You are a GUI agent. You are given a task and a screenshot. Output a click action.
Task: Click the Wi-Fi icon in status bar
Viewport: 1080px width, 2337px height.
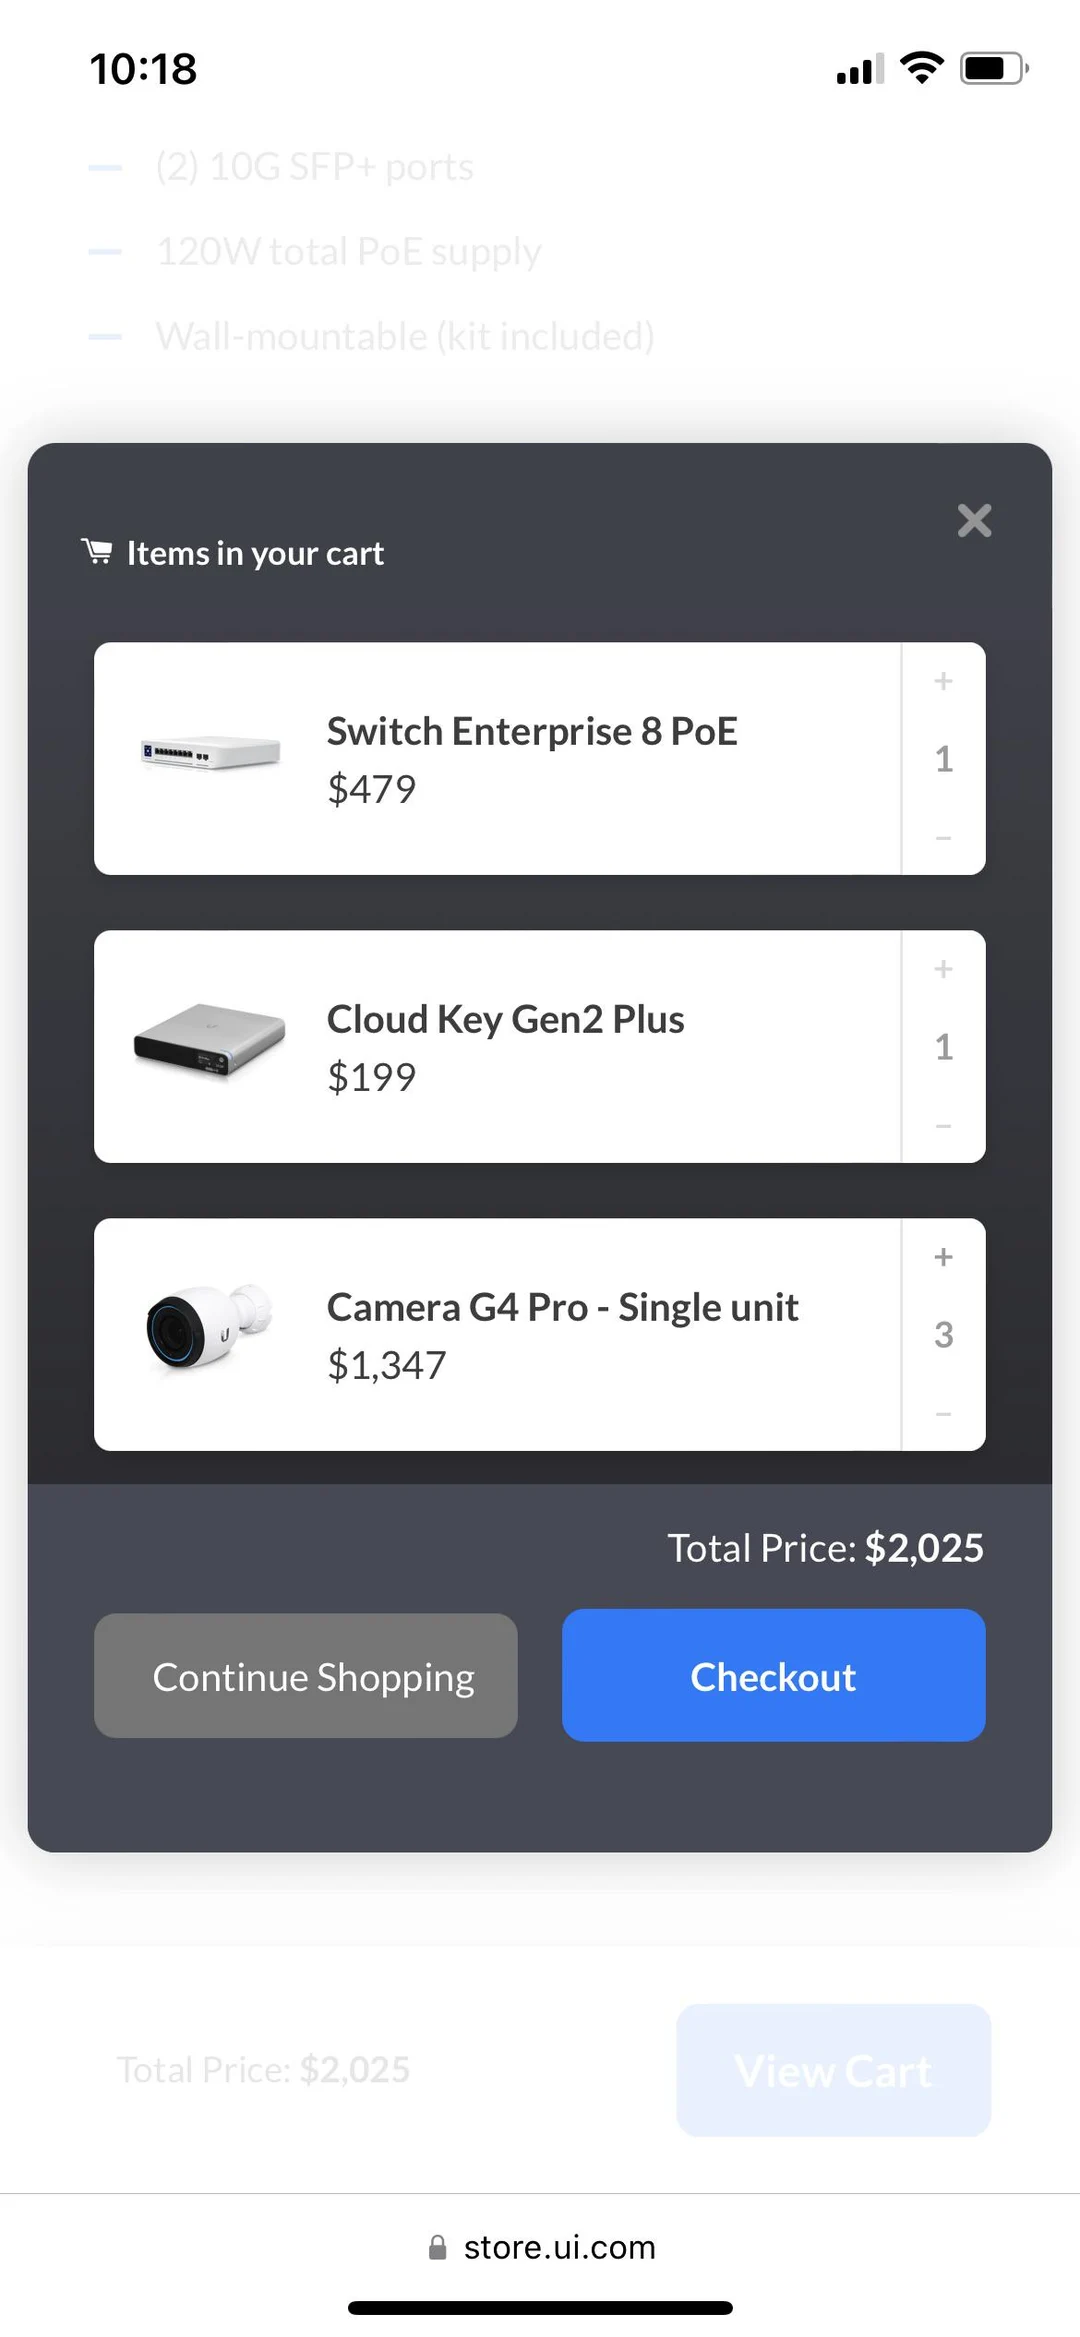coord(921,67)
